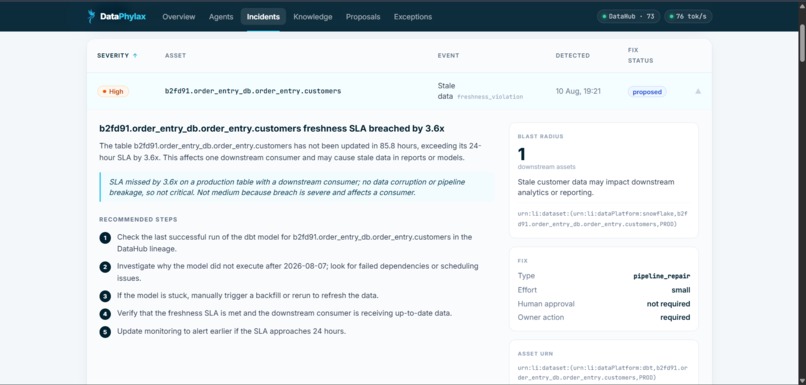Open the Overview tab
The image size is (806, 385).
pos(179,17)
